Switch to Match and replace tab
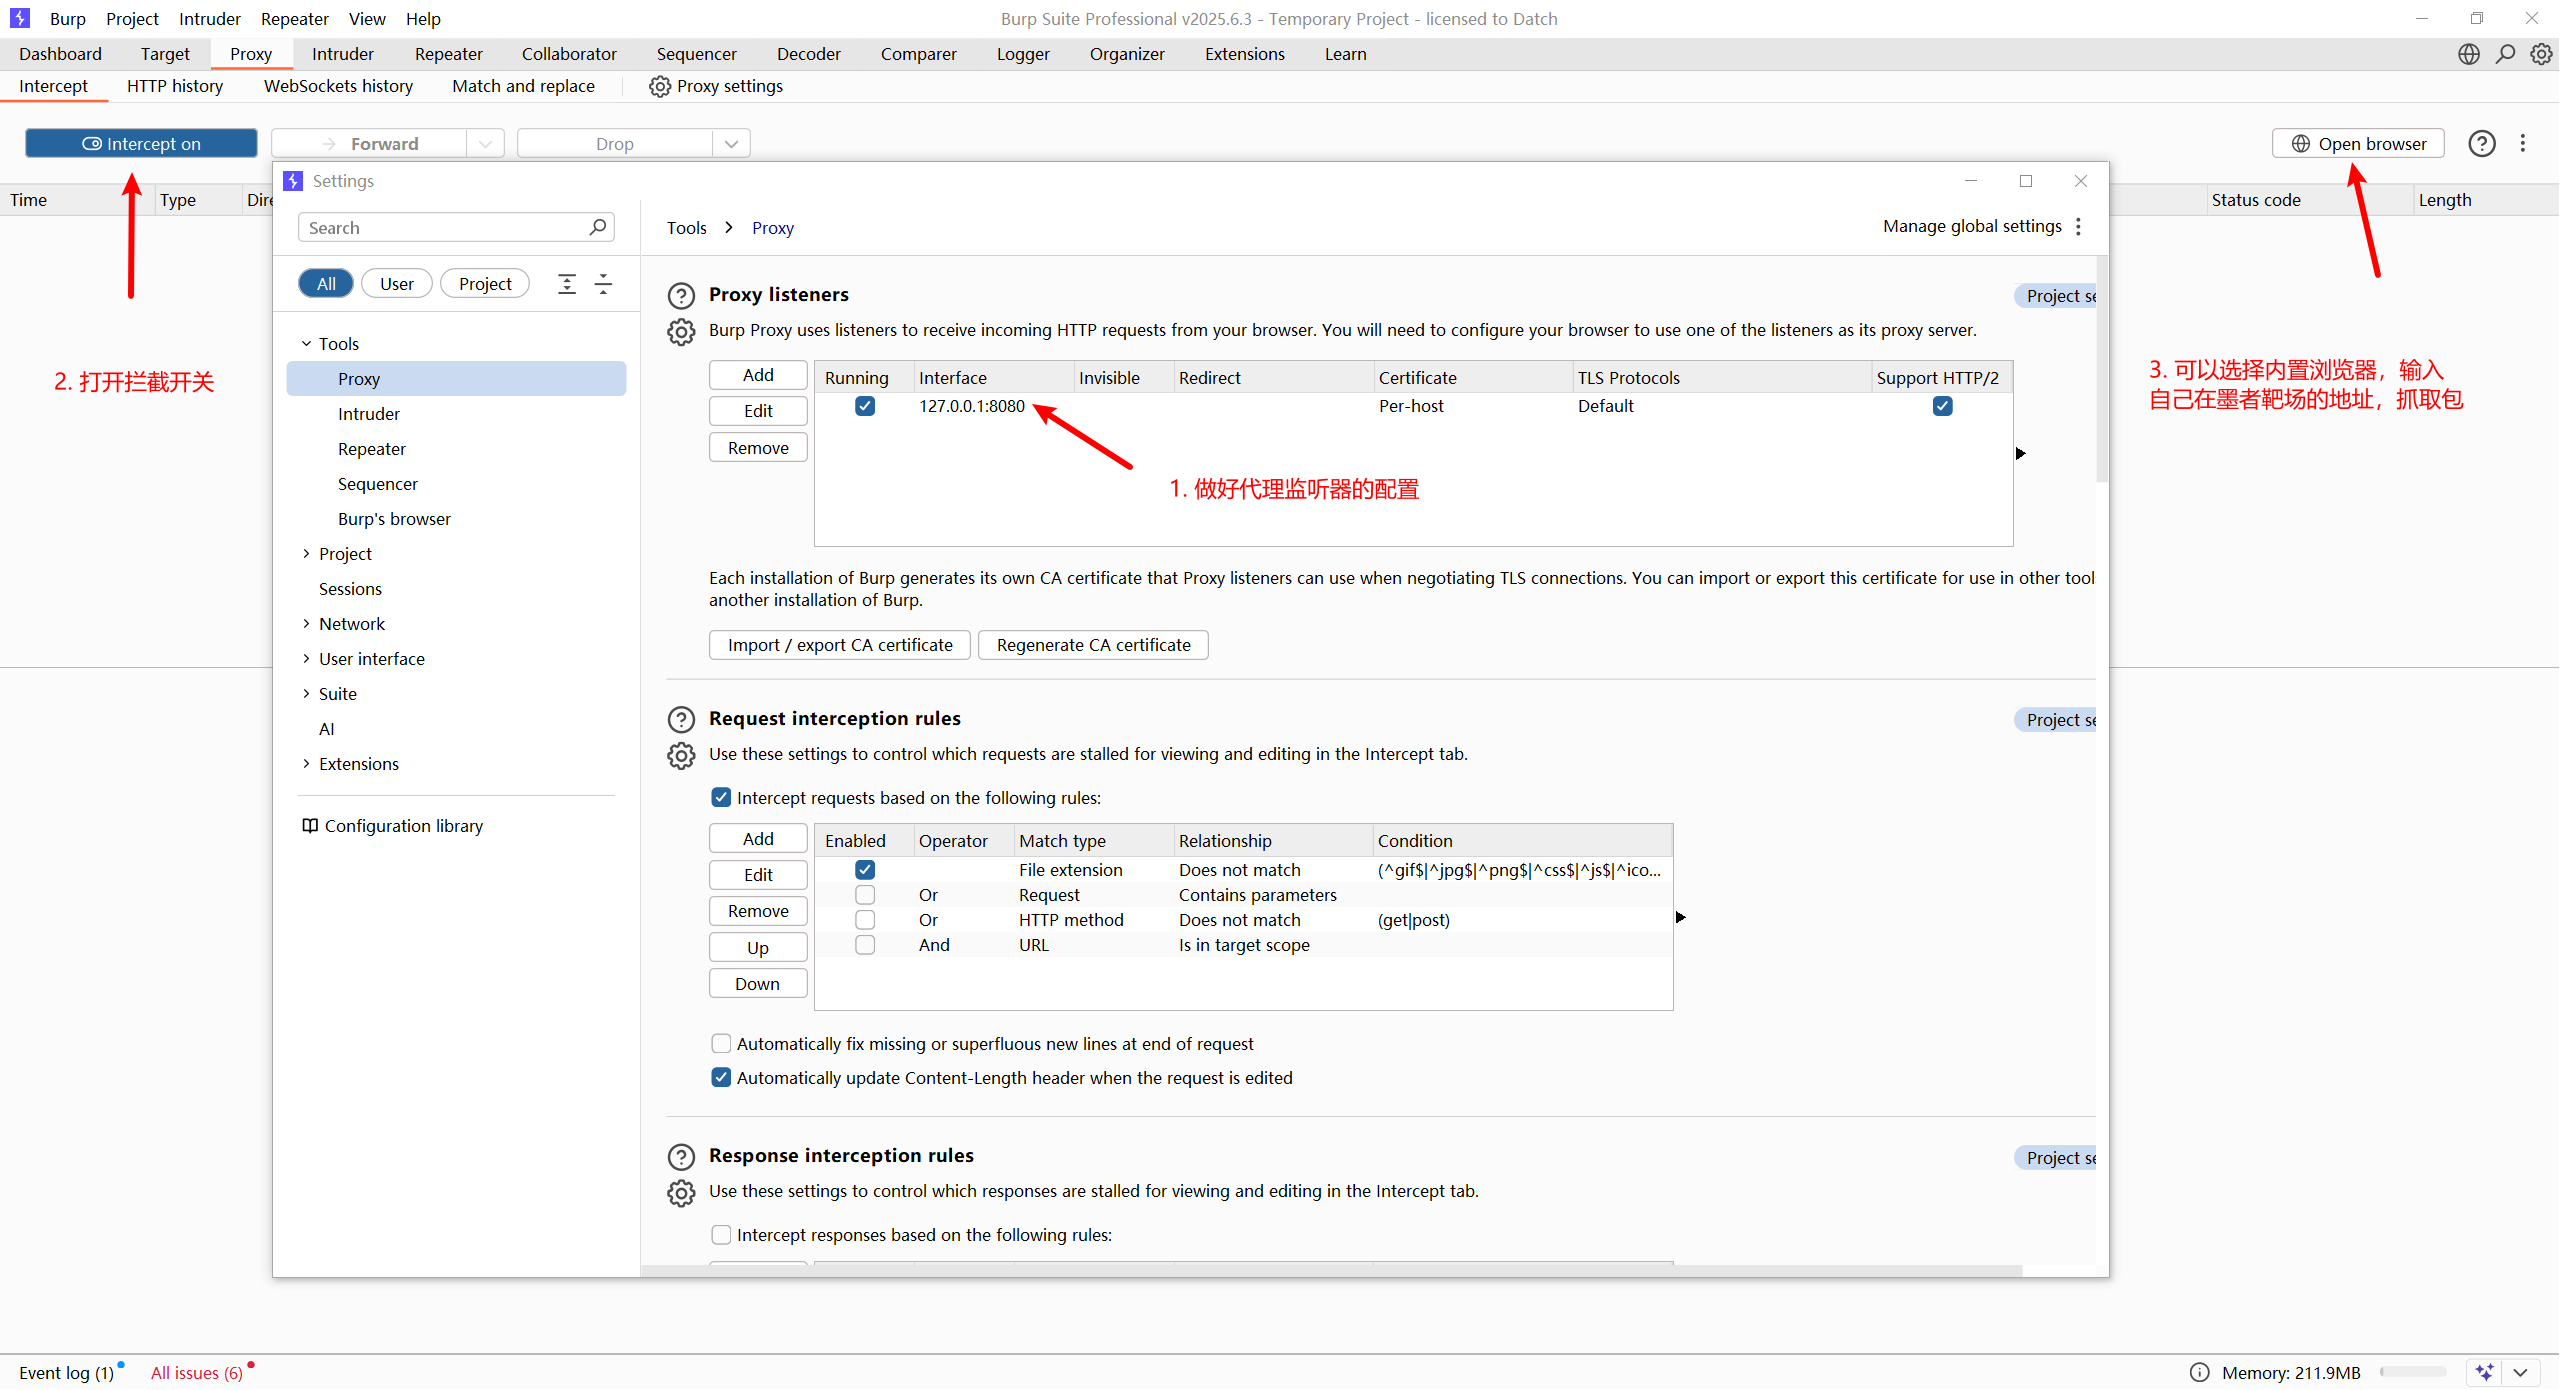The width and height of the screenshot is (2560, 1390). coord(523,86)
